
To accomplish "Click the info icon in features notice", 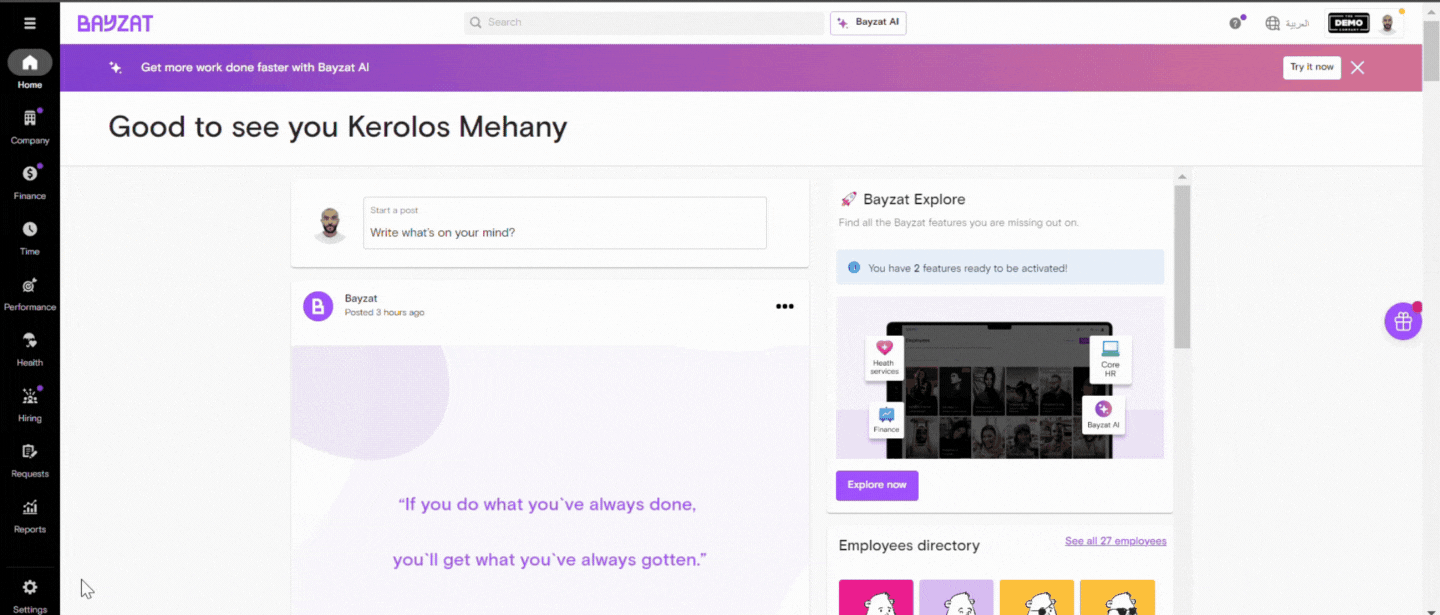I will point(854,267).
